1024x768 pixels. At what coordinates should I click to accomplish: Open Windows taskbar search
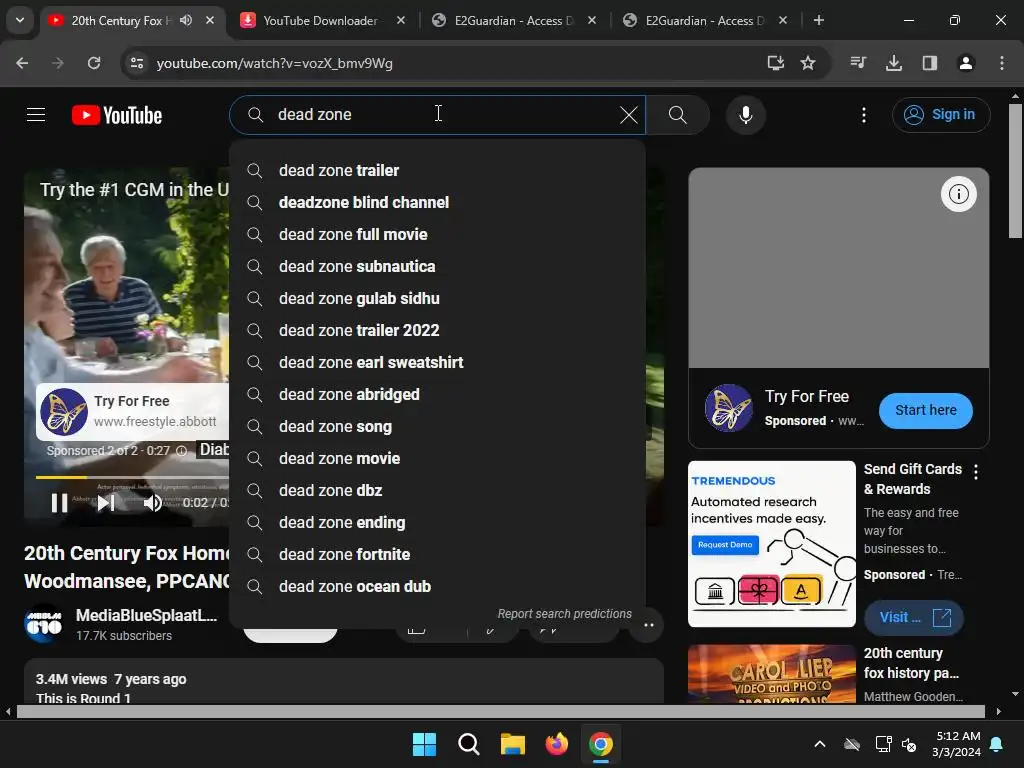[x=468, y=744]
